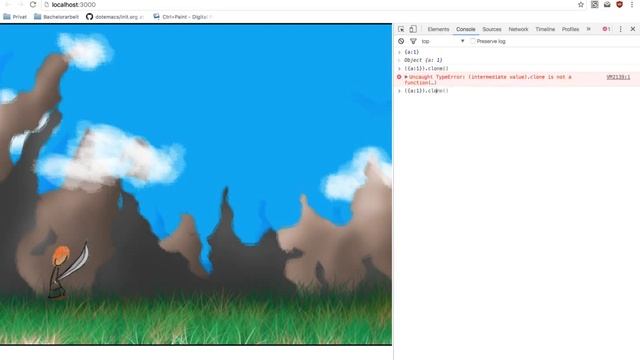Open the Timeline tab
The image size is (640, 360).
point(545,29)
